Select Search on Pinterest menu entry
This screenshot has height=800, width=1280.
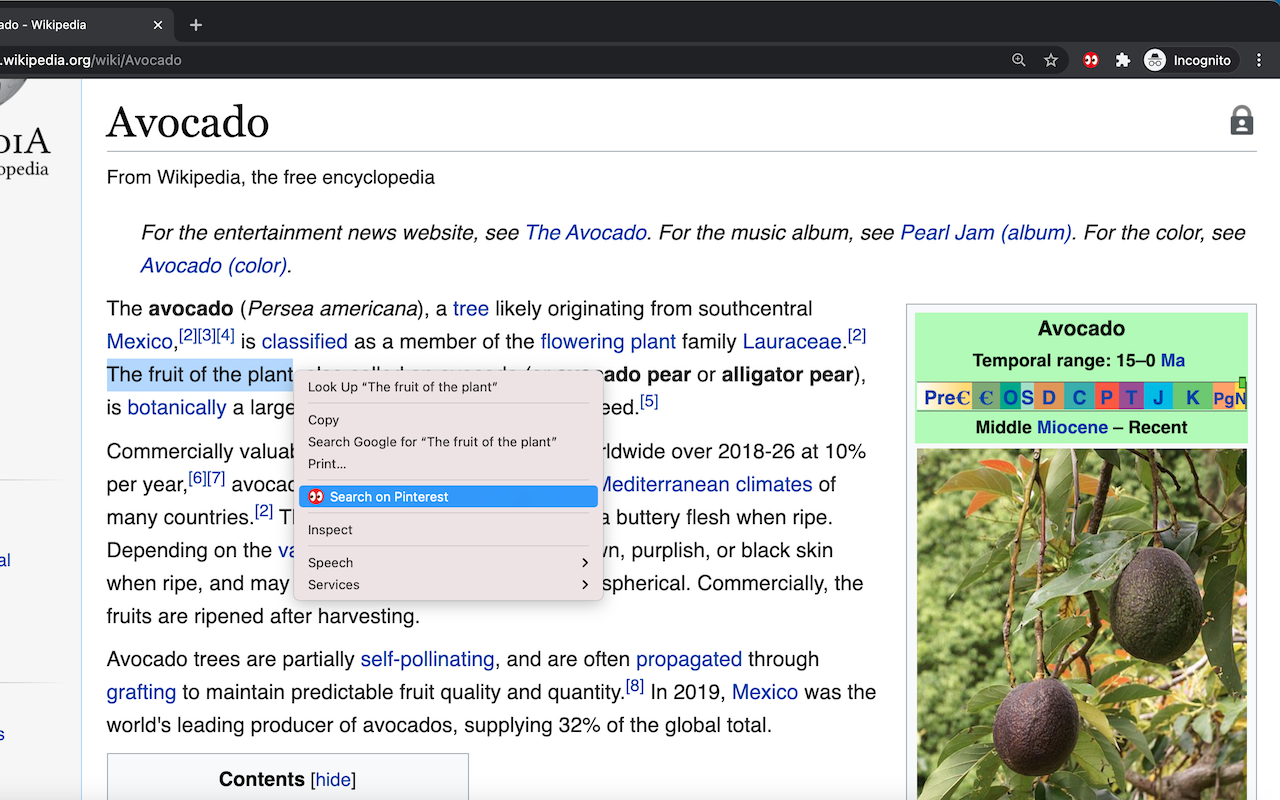(x=448, y=497)
